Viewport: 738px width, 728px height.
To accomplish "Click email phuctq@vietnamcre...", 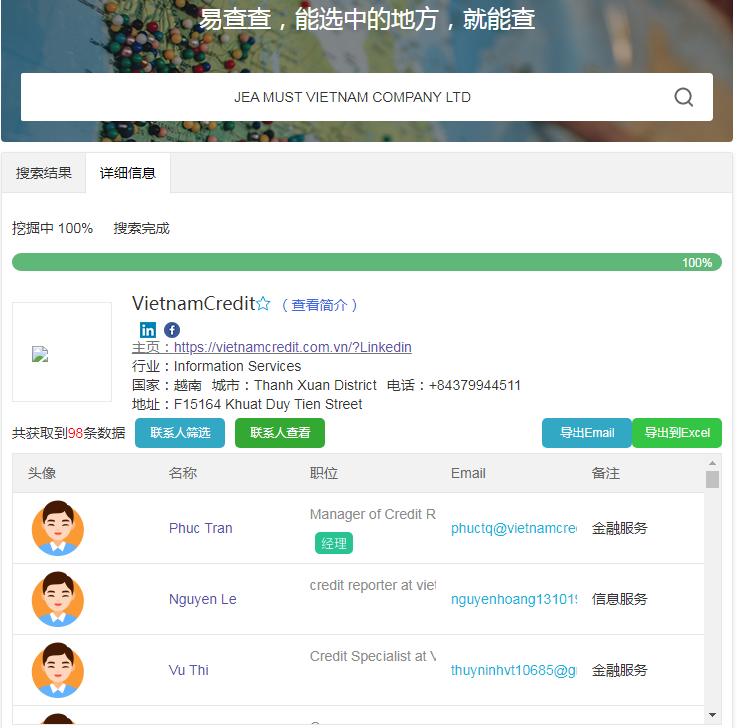I will coord(513,528).
